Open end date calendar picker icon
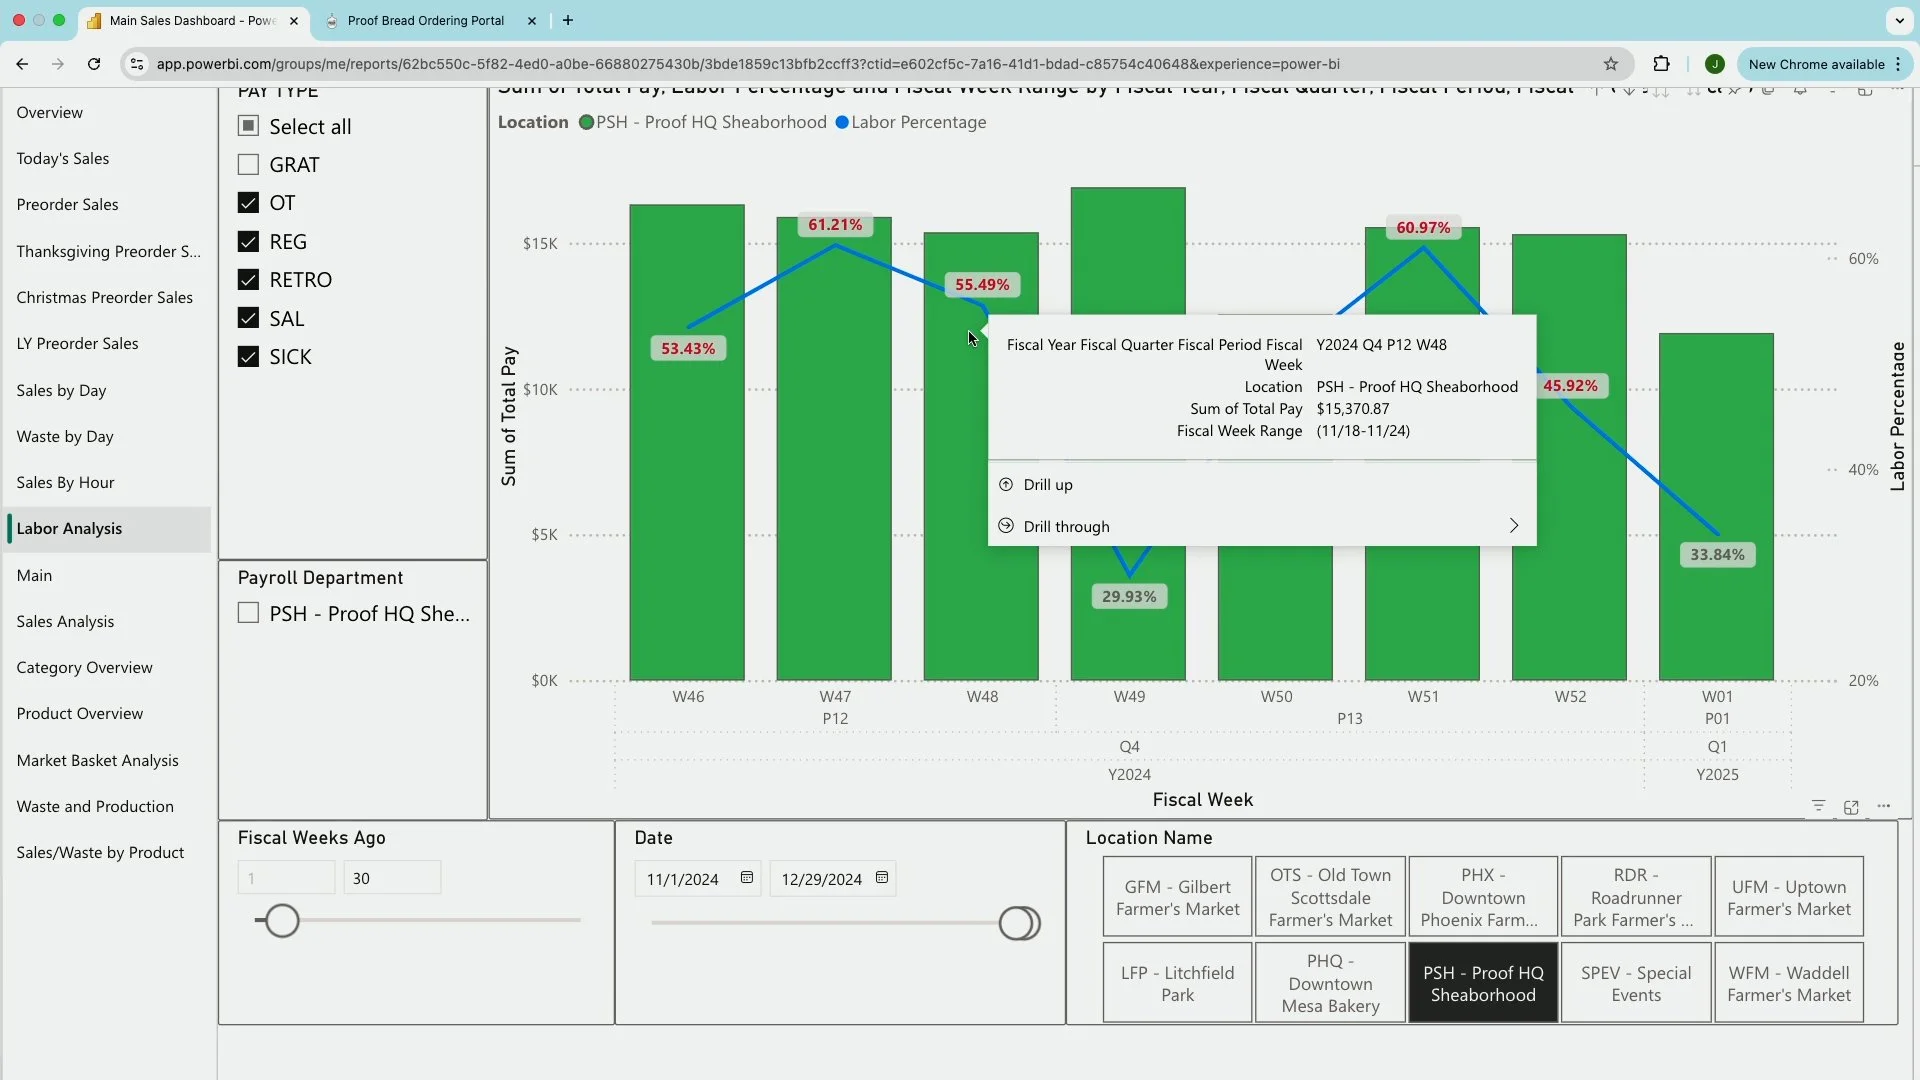This screenshot has width=1920, height=1080. click(881, 878)
